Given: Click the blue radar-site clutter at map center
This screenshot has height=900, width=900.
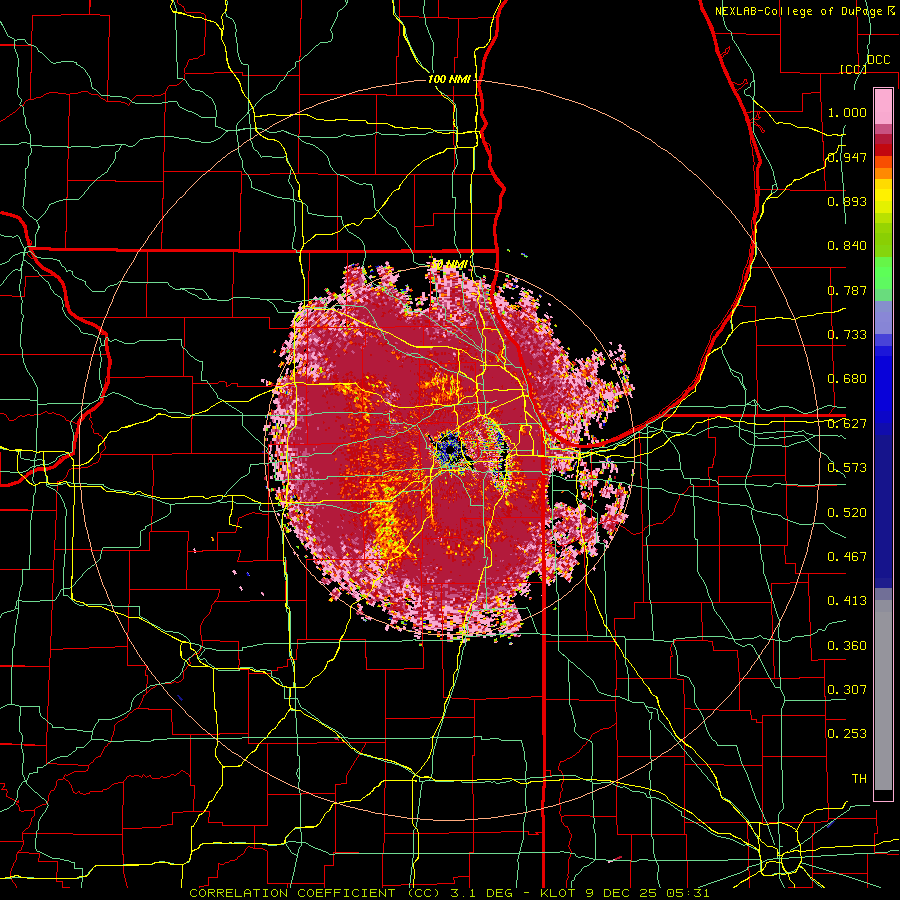Looking at the screenshot, I should [449, 449].
